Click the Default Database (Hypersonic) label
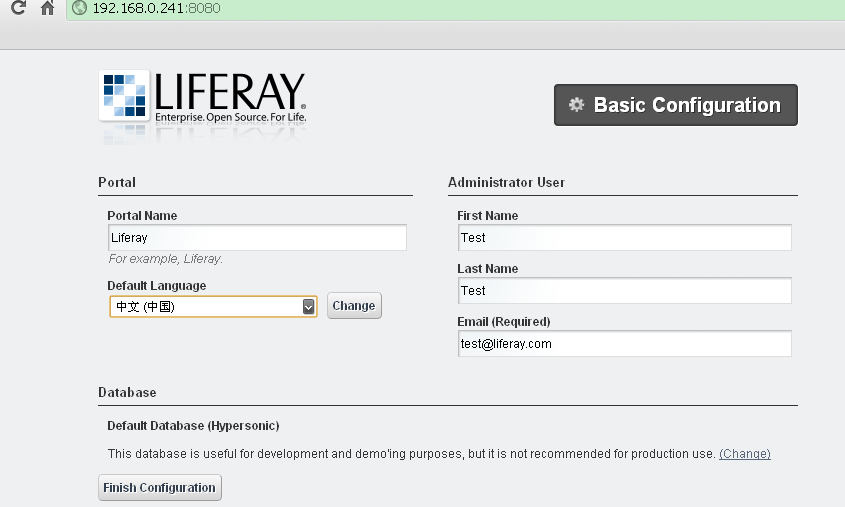 193,426
